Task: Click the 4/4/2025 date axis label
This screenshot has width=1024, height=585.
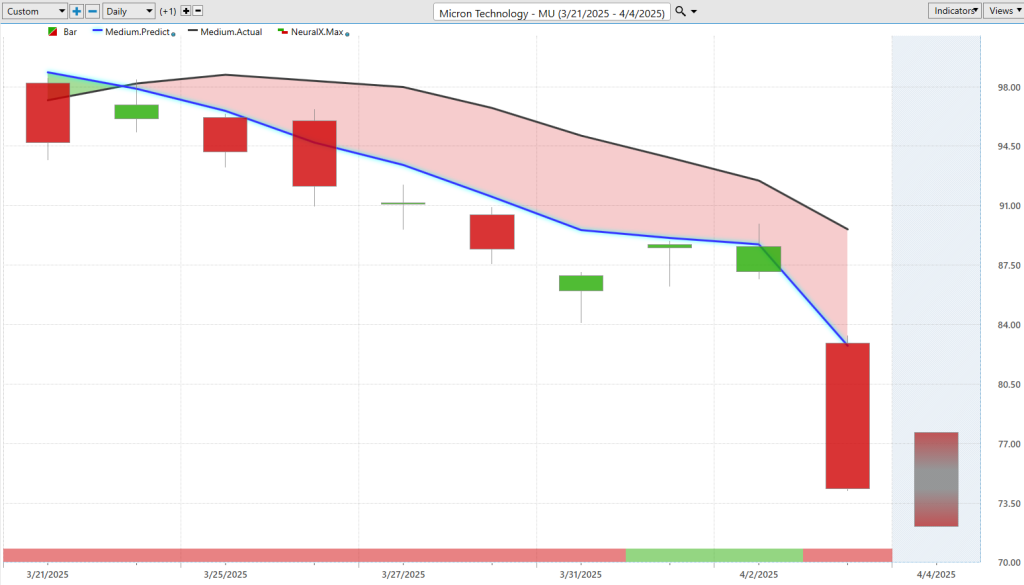Action: (936, 575)
